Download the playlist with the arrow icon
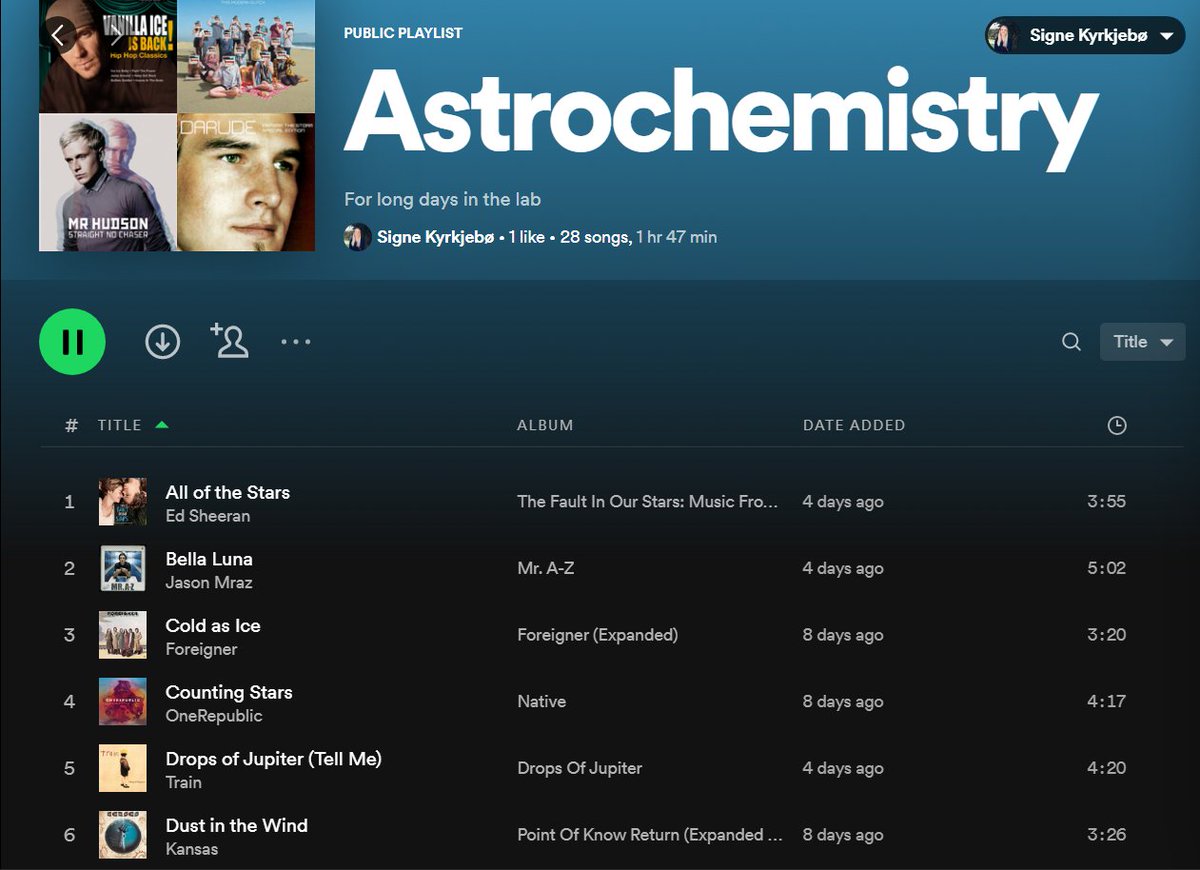This screenshot has width=1200, height=870. coord(162,342)
